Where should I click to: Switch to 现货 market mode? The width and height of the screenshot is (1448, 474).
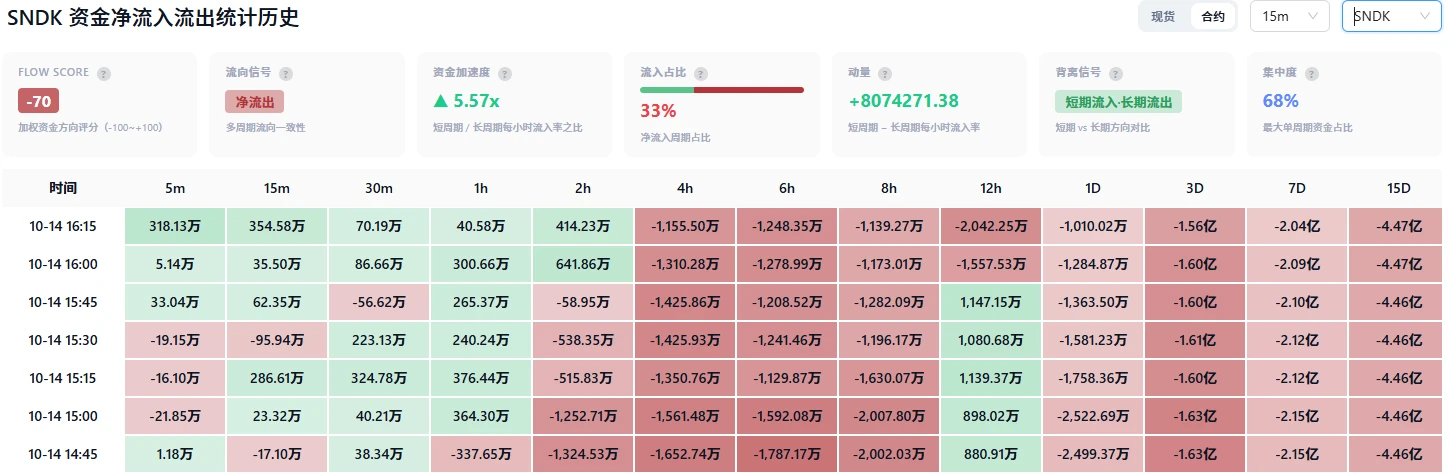(x=1163, y=17)
